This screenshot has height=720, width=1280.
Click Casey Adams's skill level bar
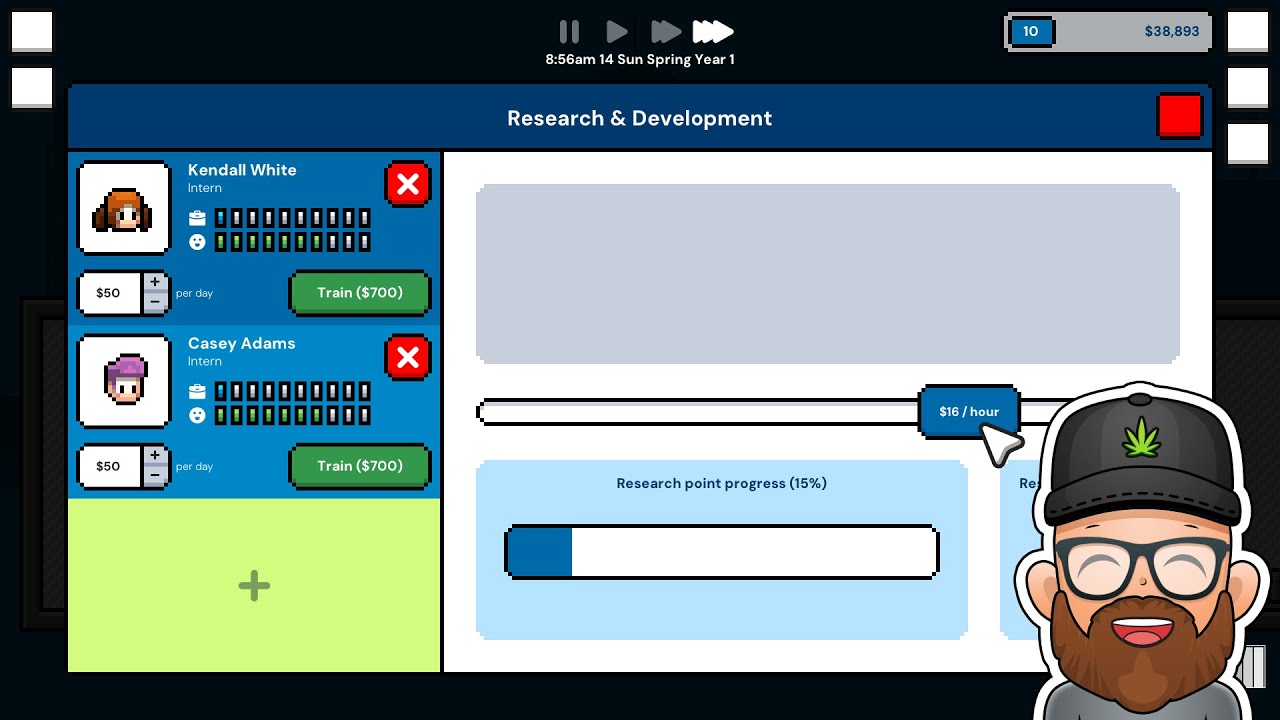pyautogui.click(x=292, y=391)
